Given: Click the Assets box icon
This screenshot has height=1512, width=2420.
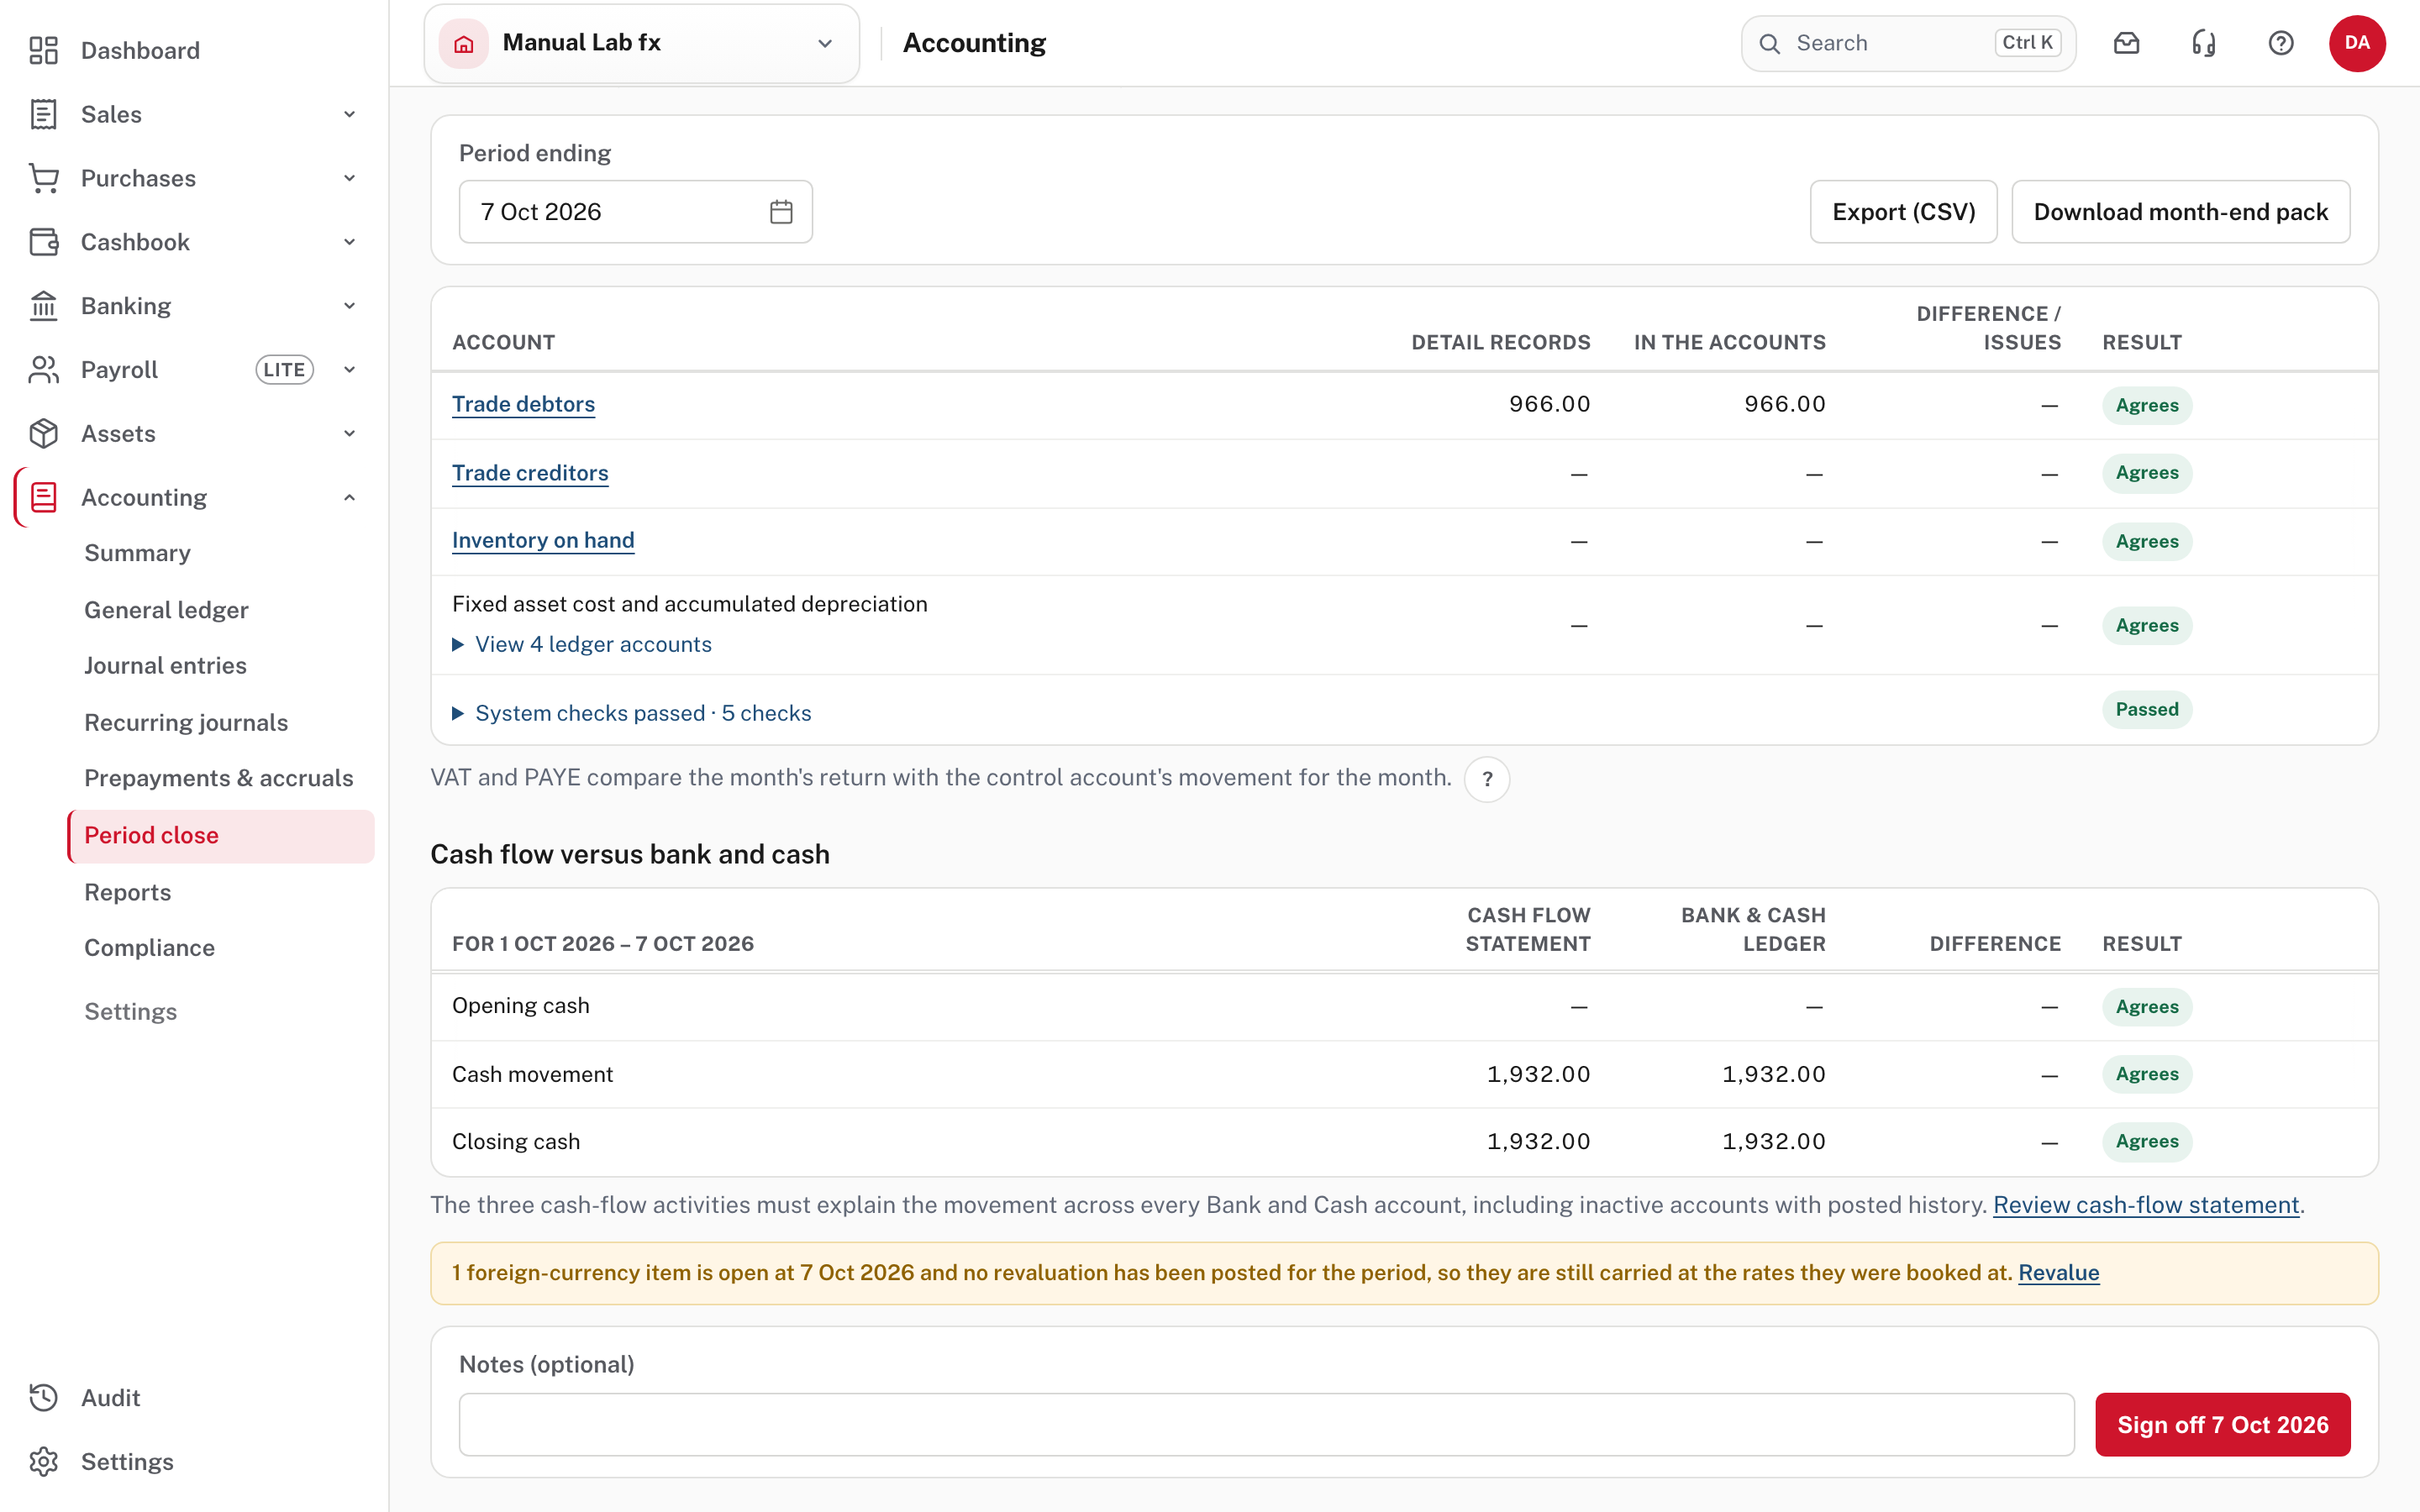Looking at the screenshot, I should [43, 434].
